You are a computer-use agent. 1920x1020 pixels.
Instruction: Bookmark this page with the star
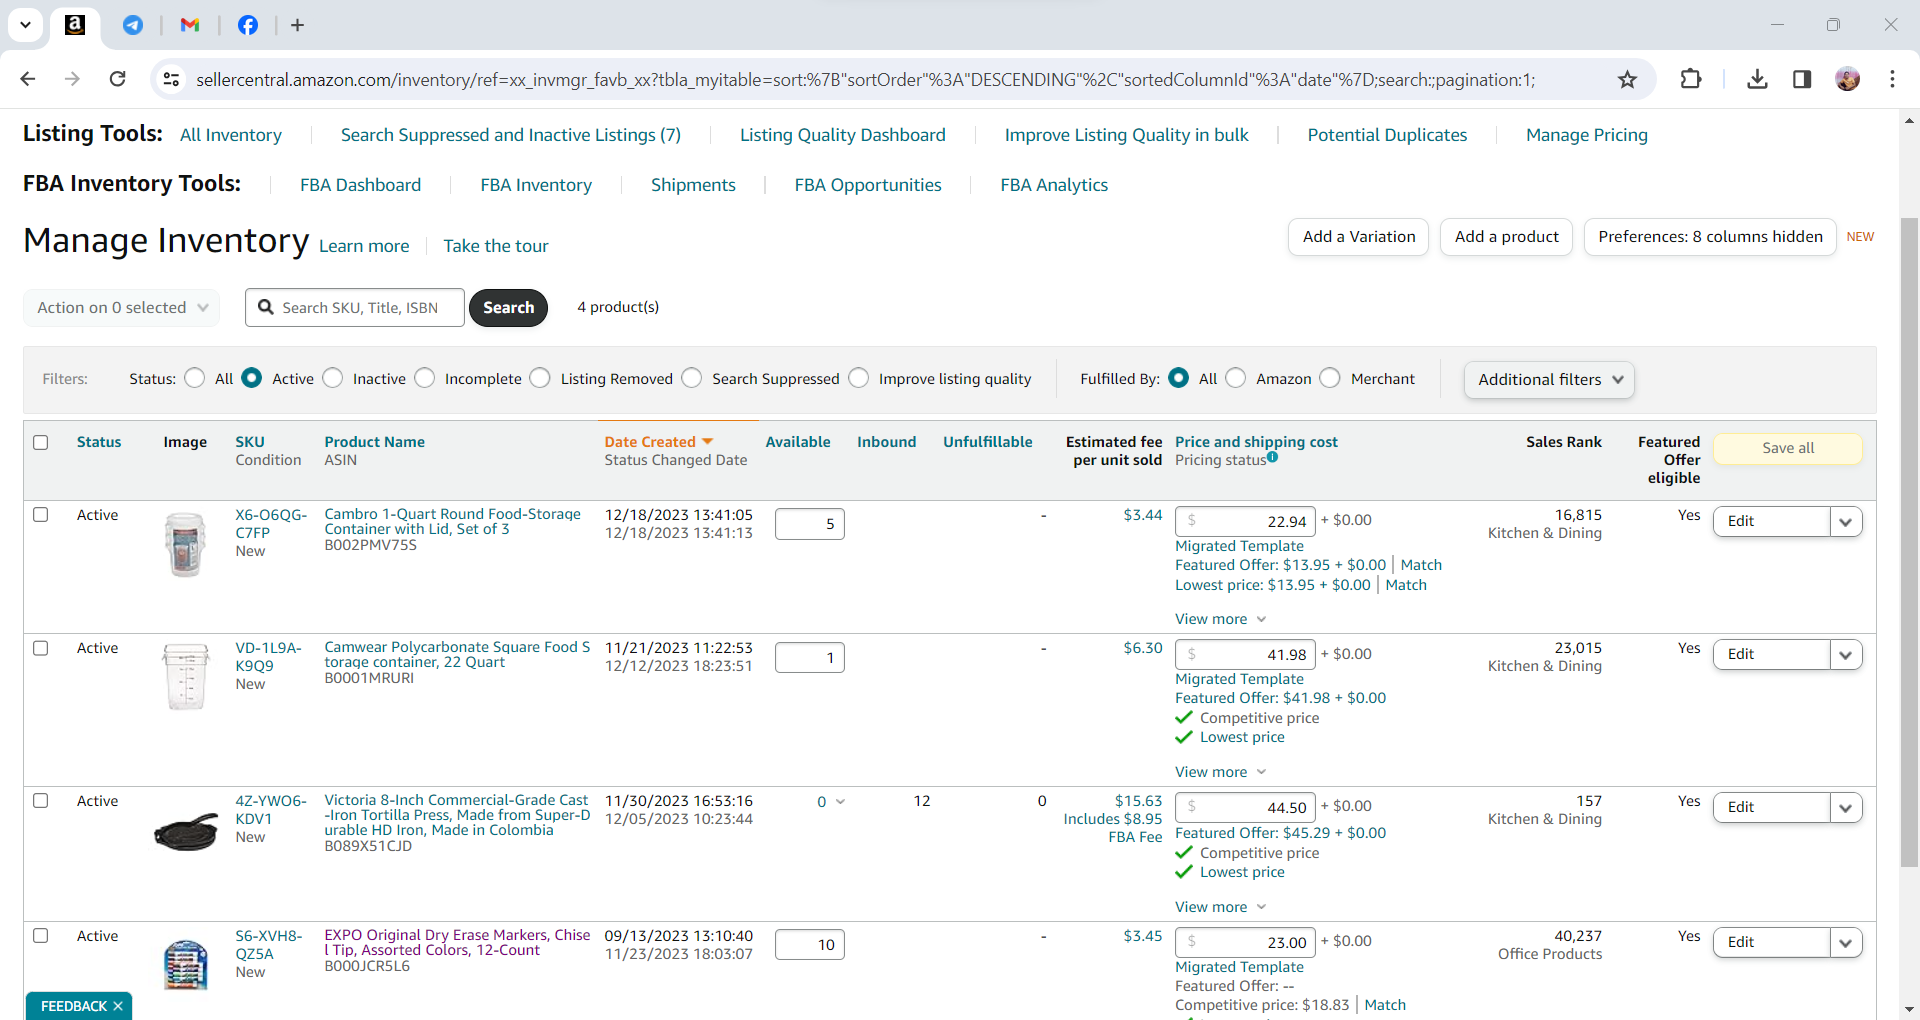[1628, 79]
